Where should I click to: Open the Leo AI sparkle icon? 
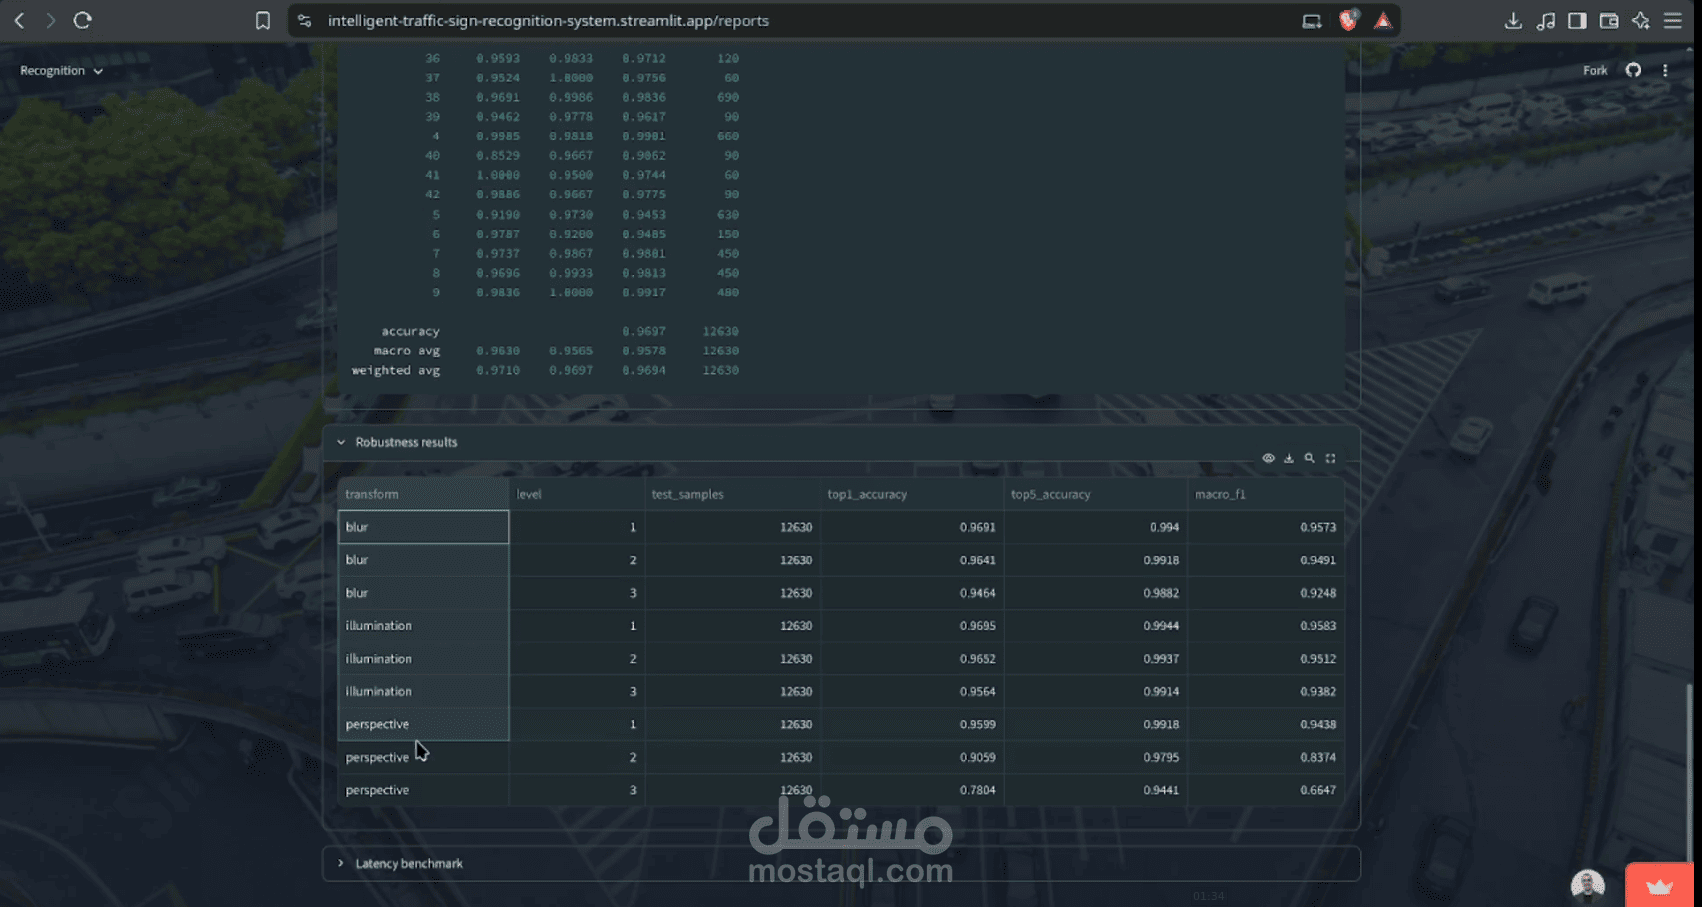pyautogui.click(x=1641, y=20)
